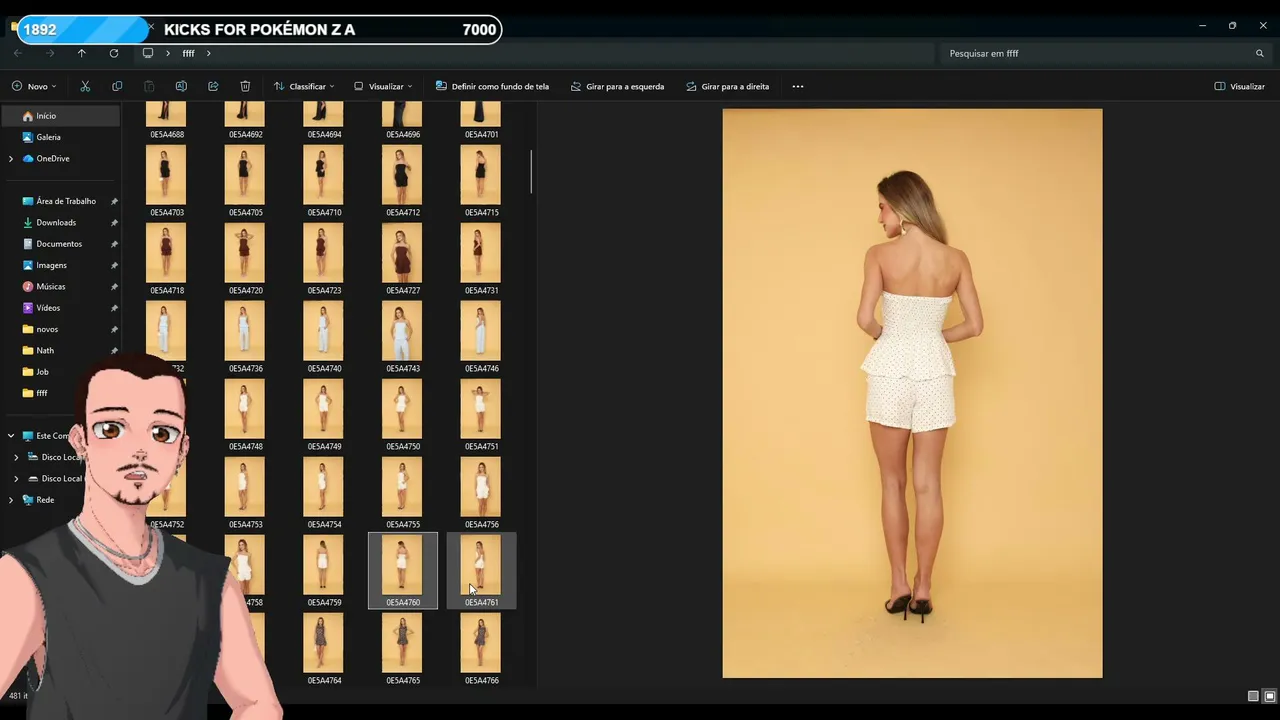The width and height of the screenshot is (1280, 720).
Task: Select thumbnail 0E5A4754
Action: [324, 493]
